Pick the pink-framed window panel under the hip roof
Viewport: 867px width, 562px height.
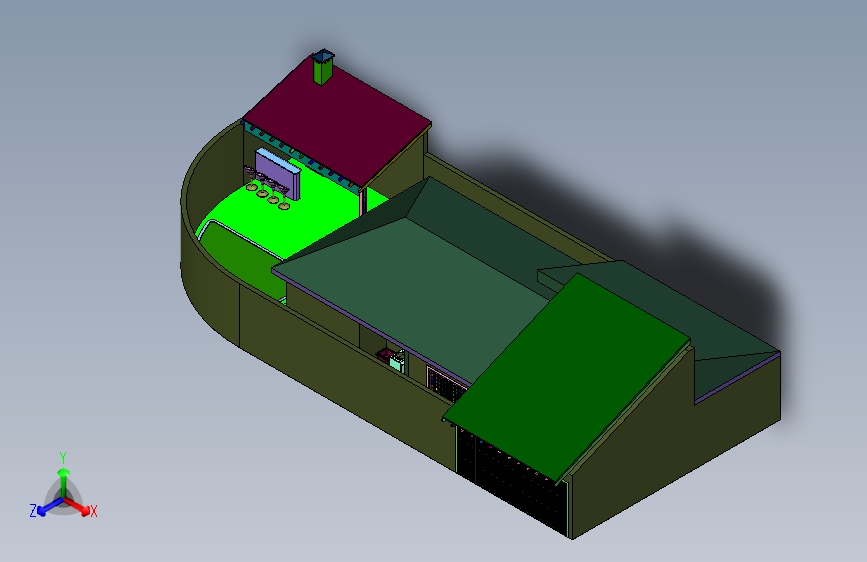tap(446, 384)
